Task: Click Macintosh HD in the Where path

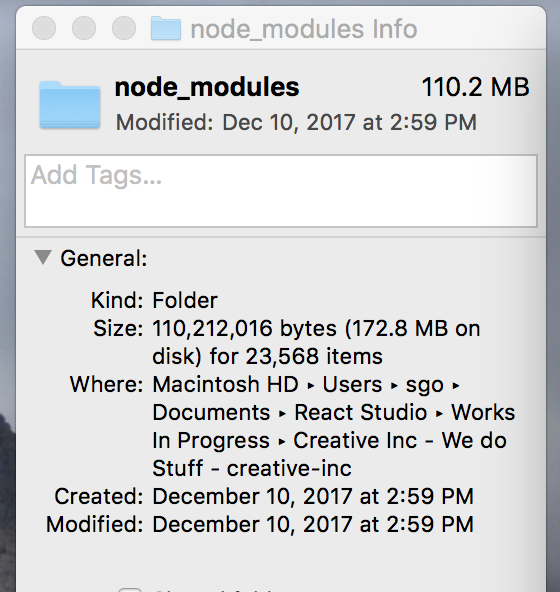Action: (x=225, y=385)
